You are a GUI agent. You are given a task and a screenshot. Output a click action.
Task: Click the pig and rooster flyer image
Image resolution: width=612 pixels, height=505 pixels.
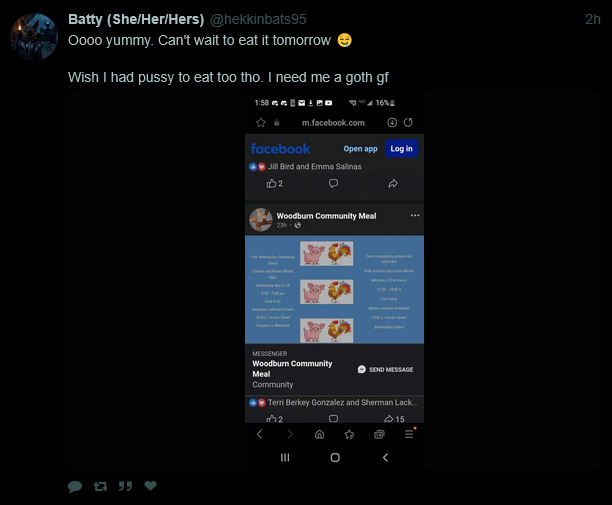pyautogui.click(x=334, y=290)
